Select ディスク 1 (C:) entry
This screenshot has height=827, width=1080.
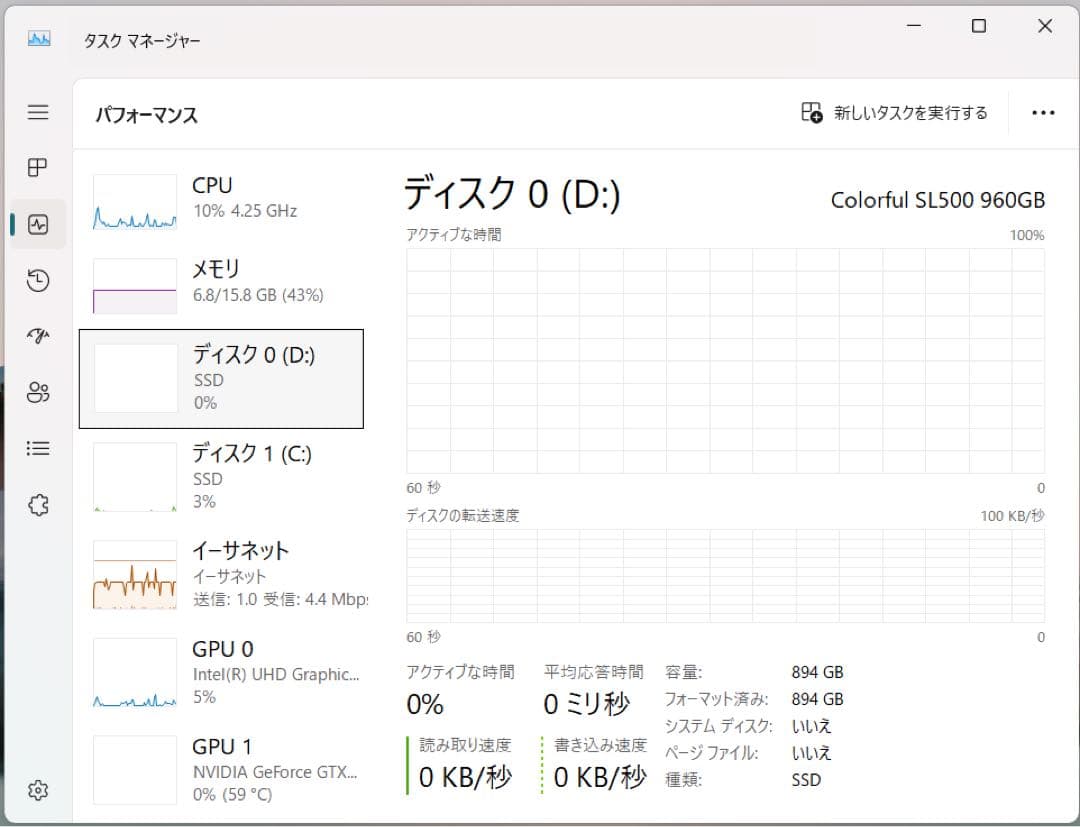click(x=220, y=476)
